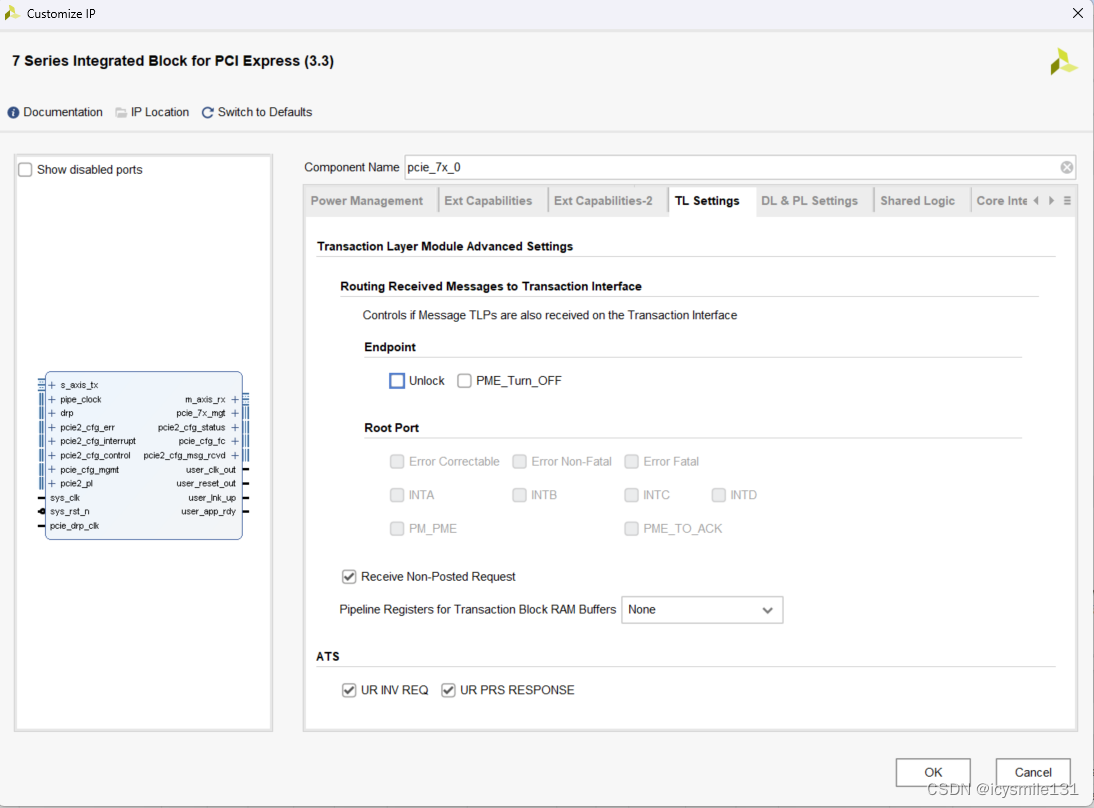Uncheck UR INV REQ option
Viewport: 1094px width, 808px height.
349,690
